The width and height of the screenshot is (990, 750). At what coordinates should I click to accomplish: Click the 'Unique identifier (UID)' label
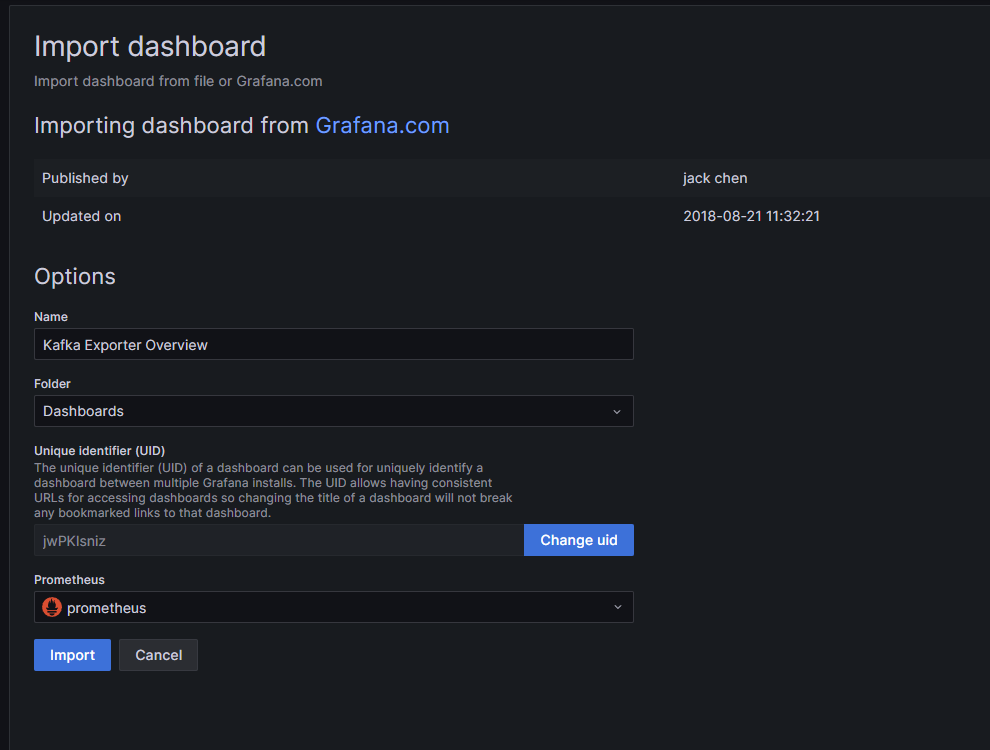pos(99,451)
